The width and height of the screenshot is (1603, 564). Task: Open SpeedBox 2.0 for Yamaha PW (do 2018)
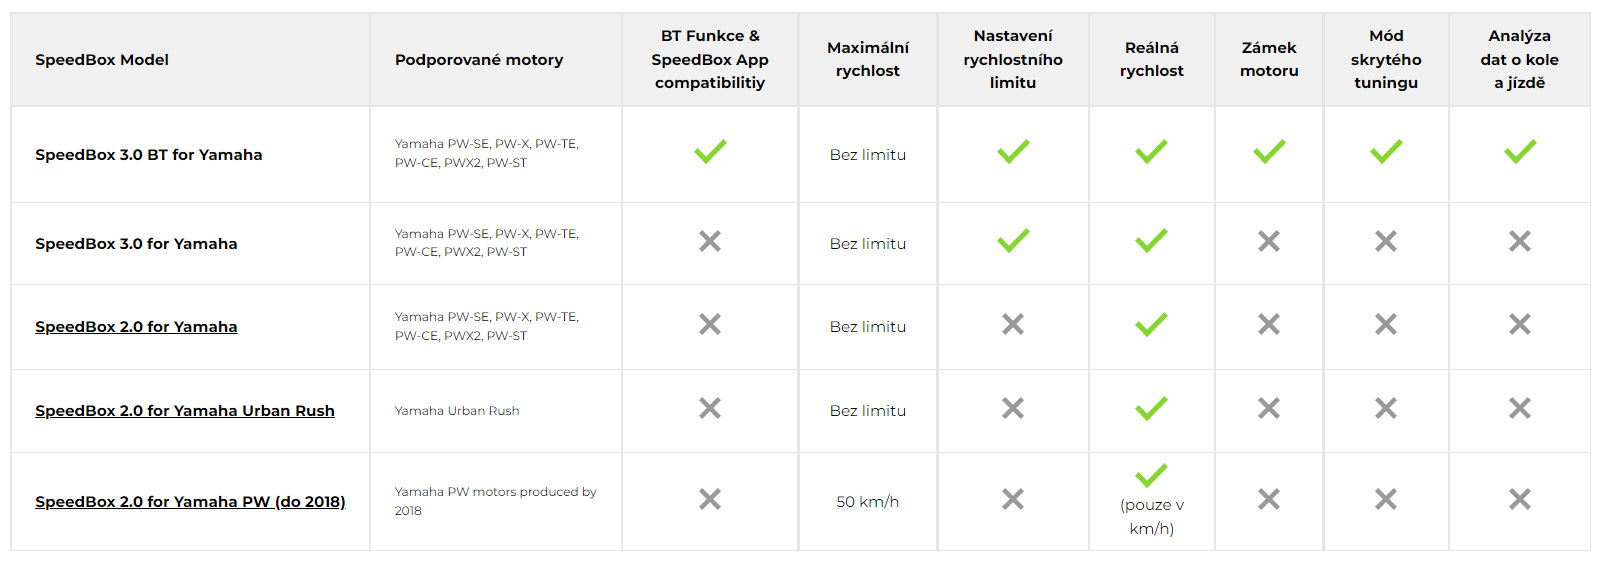point(190,502)
